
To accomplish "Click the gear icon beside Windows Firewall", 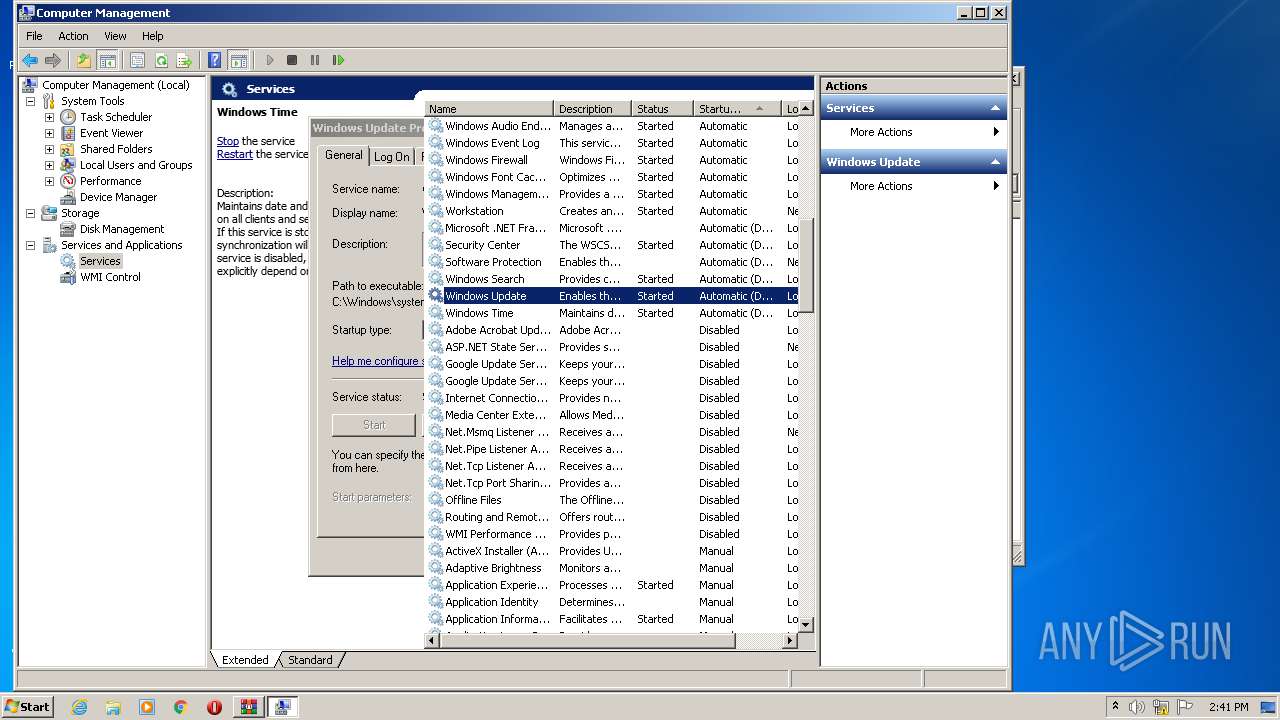I will (x=436, y=160).
